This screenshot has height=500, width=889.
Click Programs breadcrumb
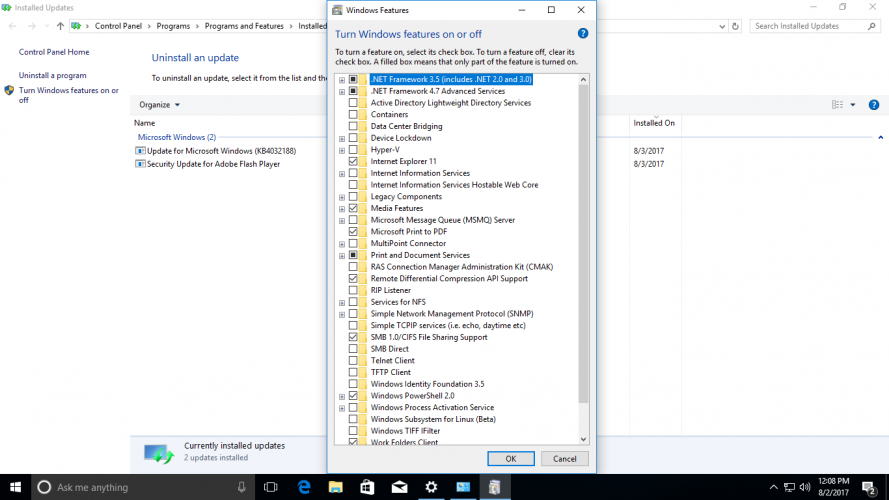click(x=173, y=26)
